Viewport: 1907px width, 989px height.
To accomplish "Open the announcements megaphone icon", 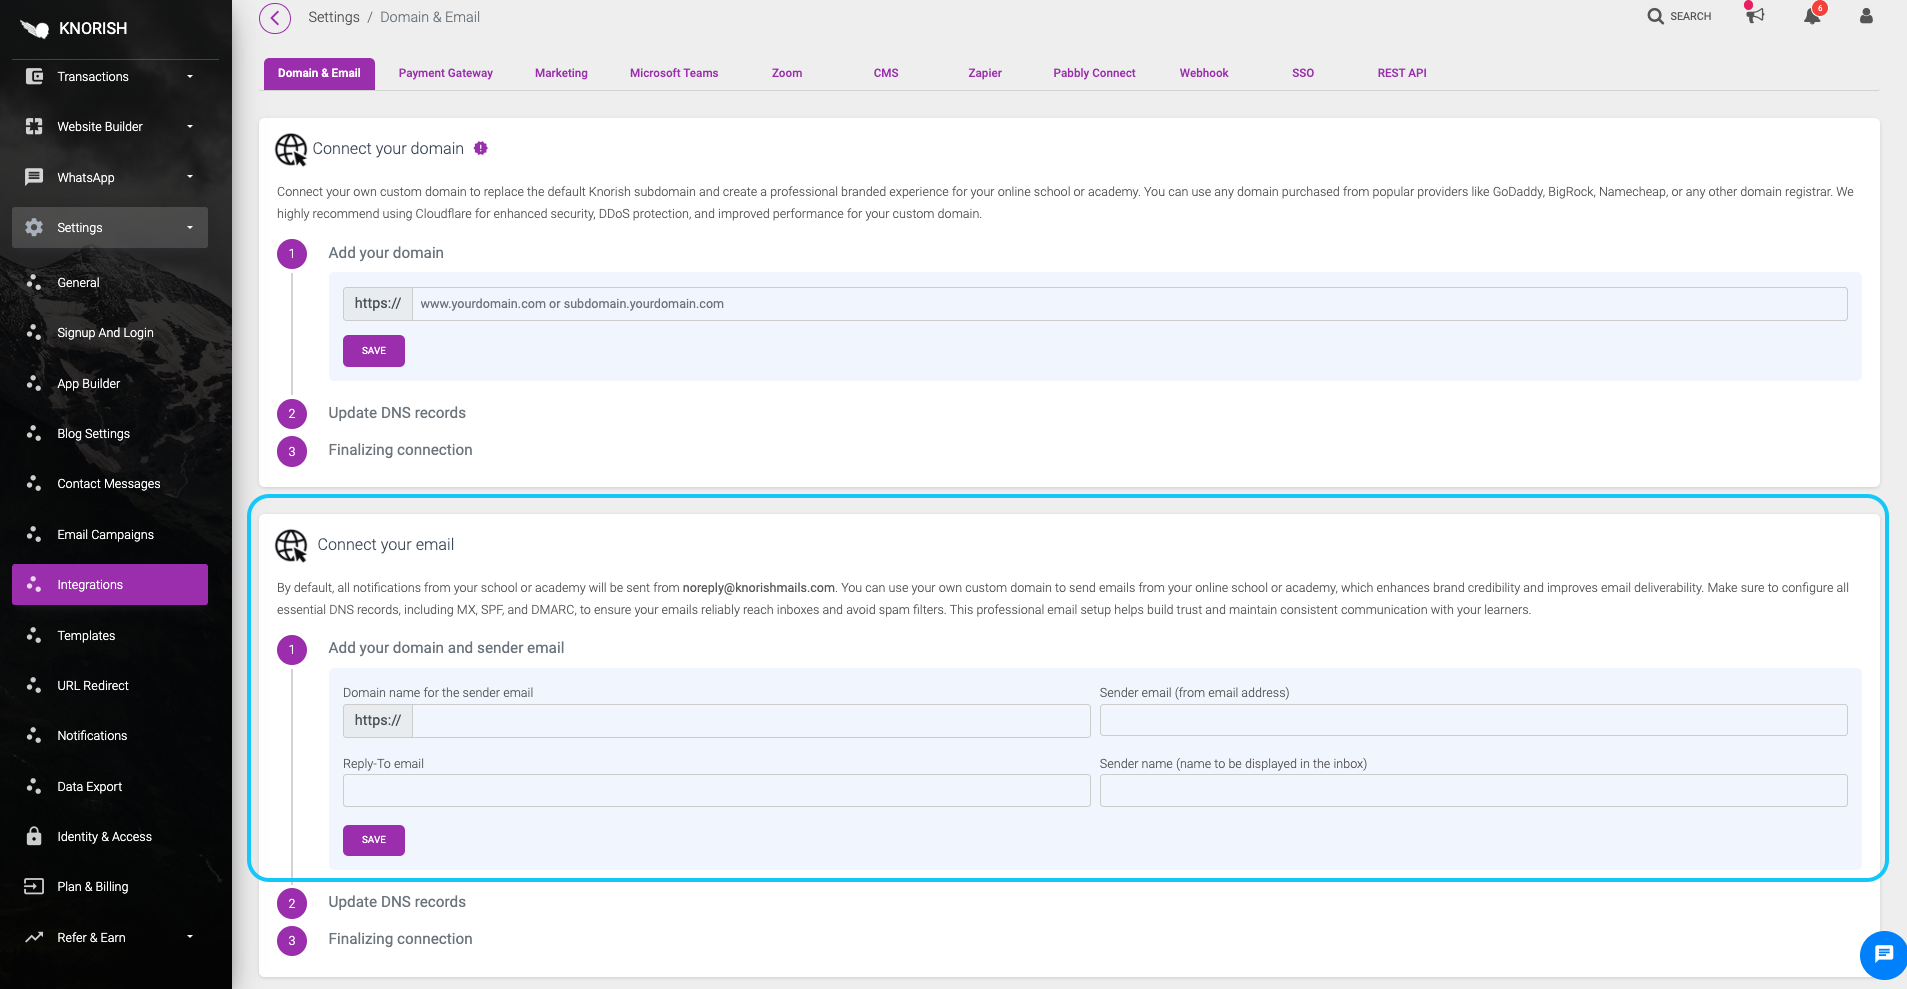I will 1755,16.
